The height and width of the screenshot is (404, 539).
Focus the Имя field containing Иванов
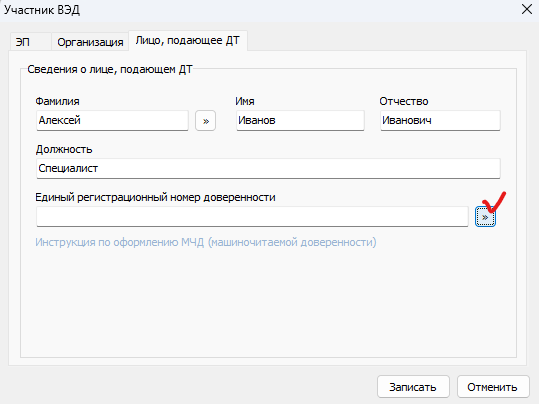pyautogui.click(x=300, y=120)
